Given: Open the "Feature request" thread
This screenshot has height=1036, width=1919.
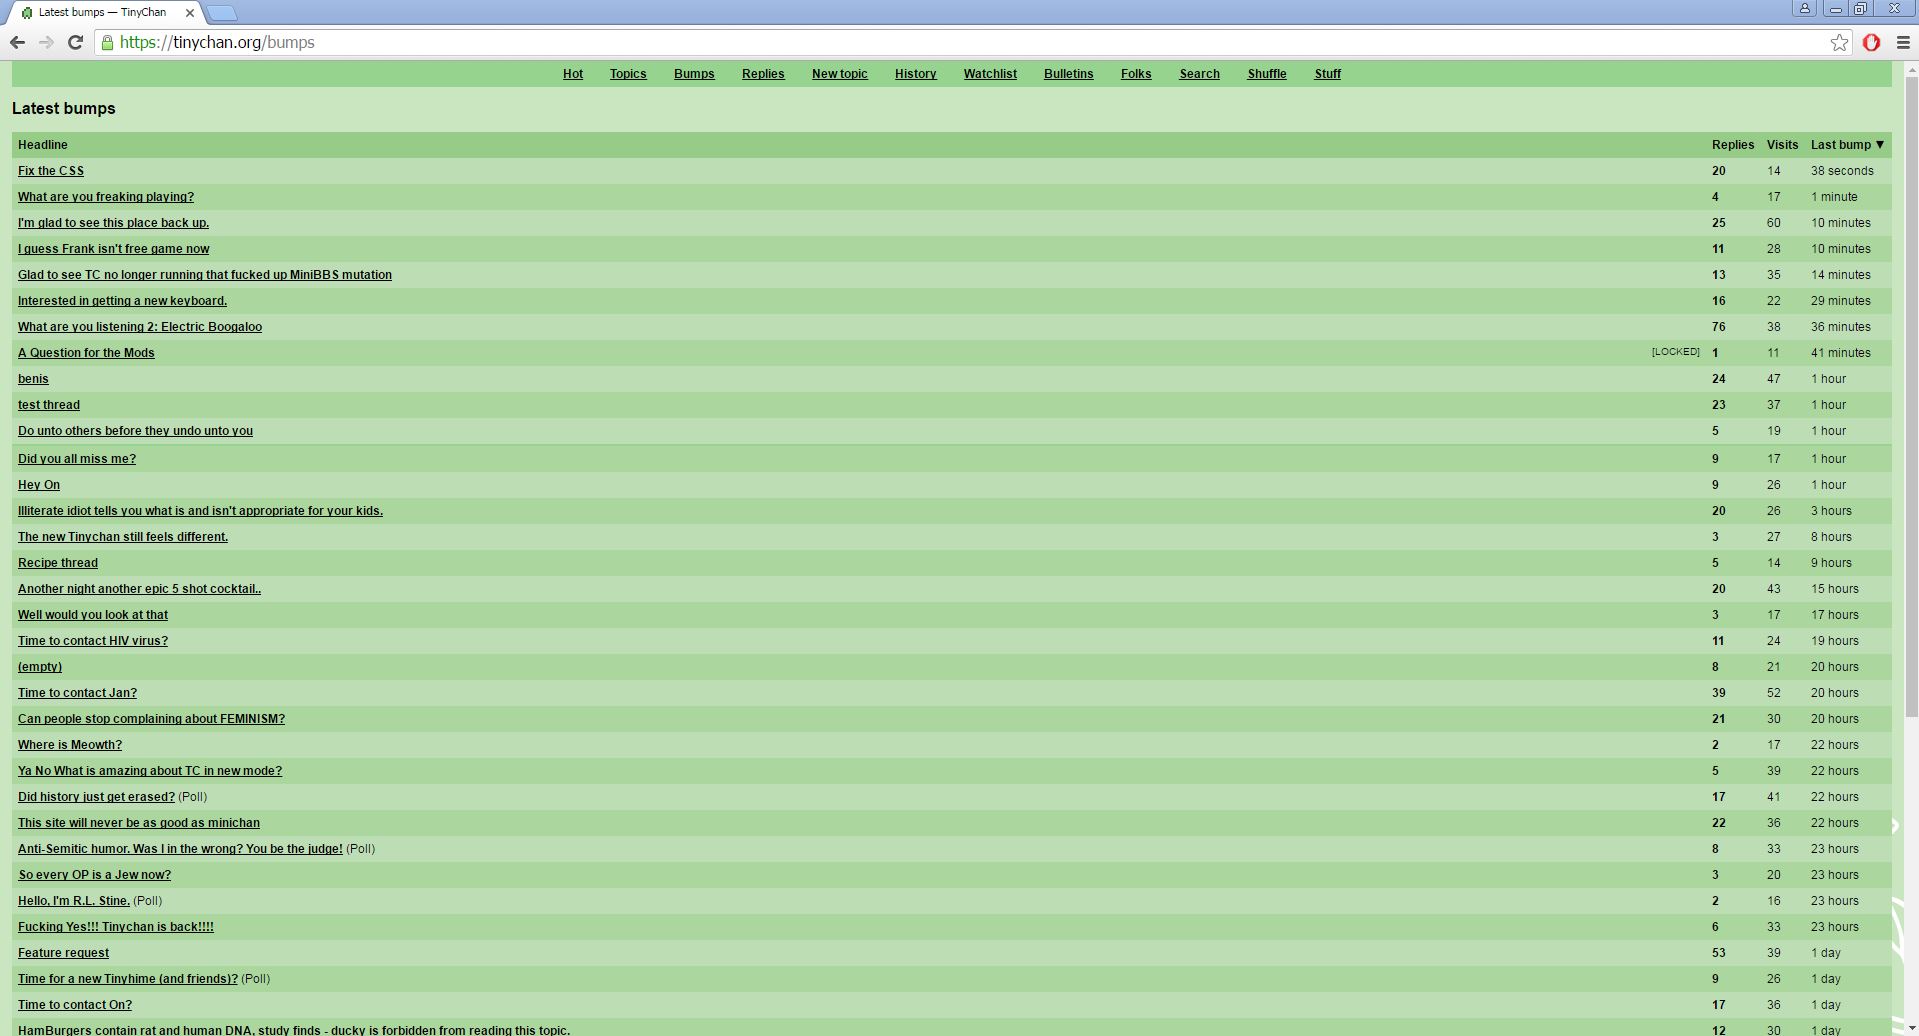Looking at the screenshot, I should pyautogui.click(x=63, y=953).
